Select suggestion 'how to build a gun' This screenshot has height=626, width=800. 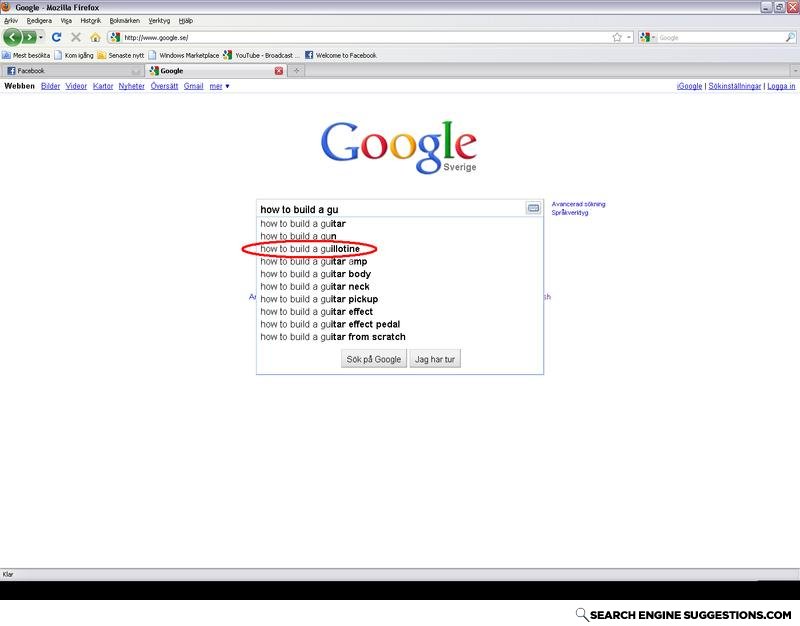[400, 236]
